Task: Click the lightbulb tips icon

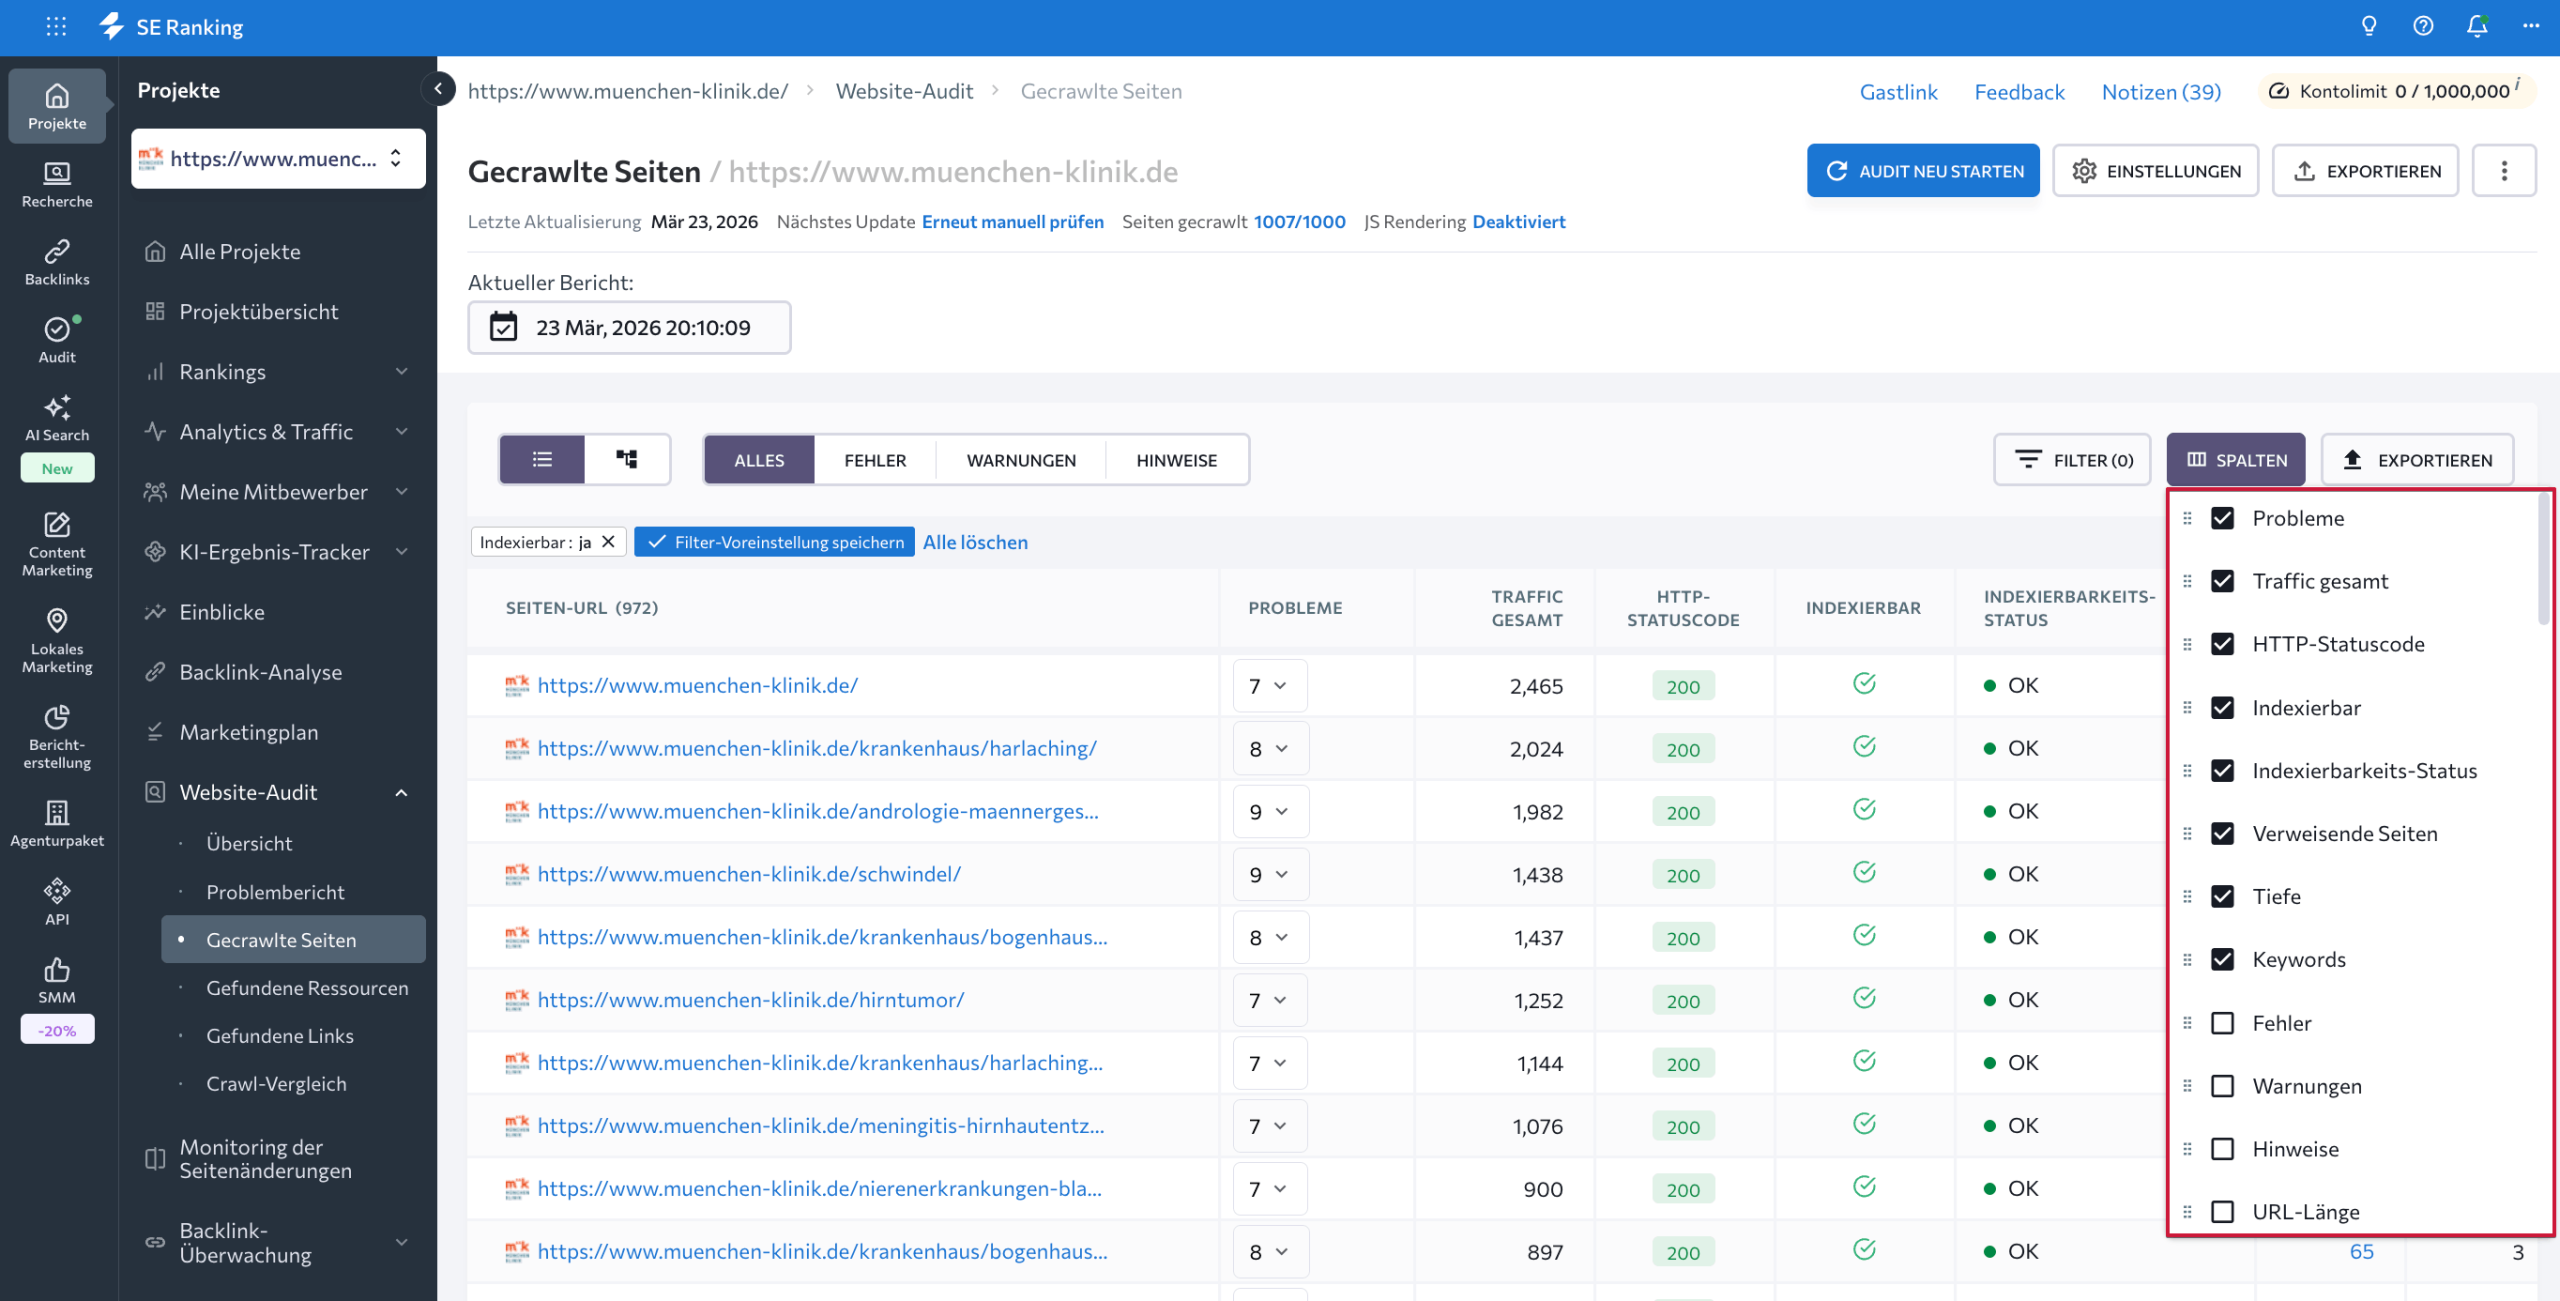Action: point(2369,27)
